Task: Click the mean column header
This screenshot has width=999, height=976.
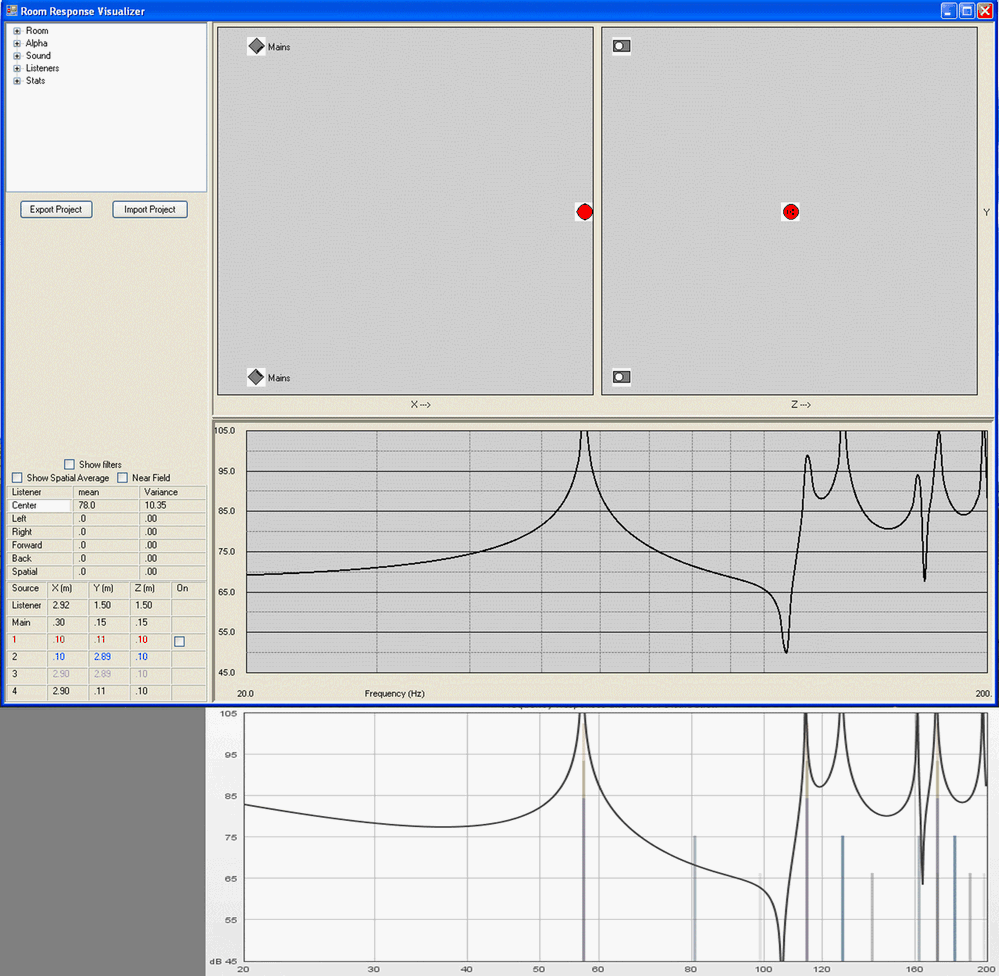Action: coord(89,492)
